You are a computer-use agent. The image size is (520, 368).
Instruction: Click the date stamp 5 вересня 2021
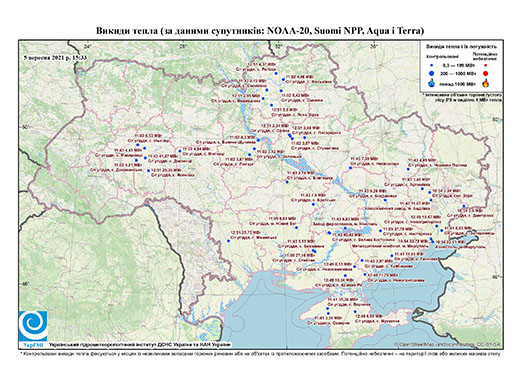55,57
